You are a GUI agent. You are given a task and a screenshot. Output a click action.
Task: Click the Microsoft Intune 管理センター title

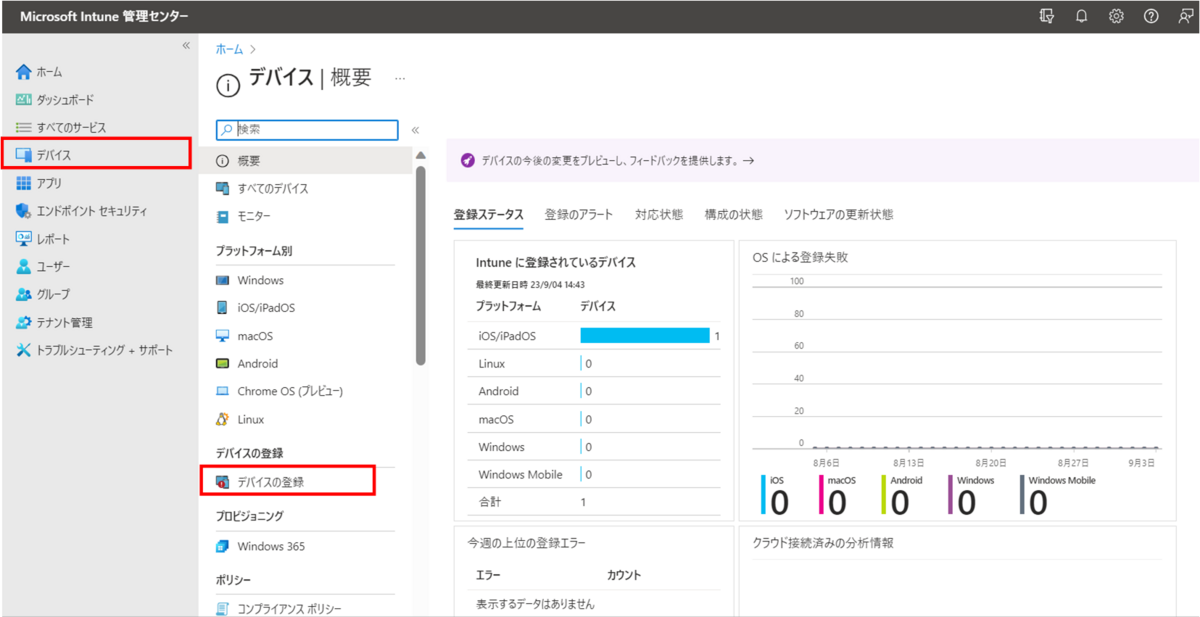pos(103,16)
